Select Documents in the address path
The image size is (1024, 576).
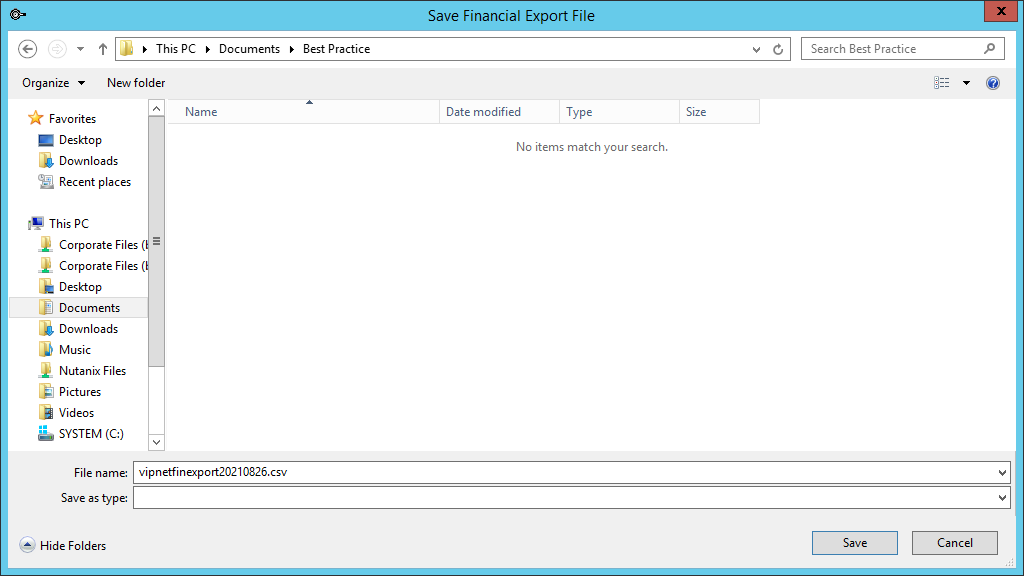pyautogui.click(x=249, y=49)
